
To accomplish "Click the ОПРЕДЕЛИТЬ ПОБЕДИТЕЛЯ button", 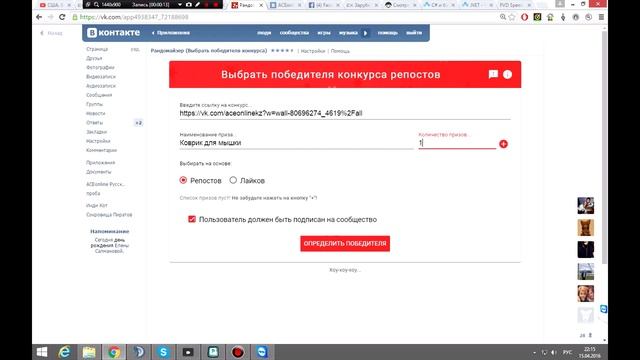I will click(x=345, y=243).
